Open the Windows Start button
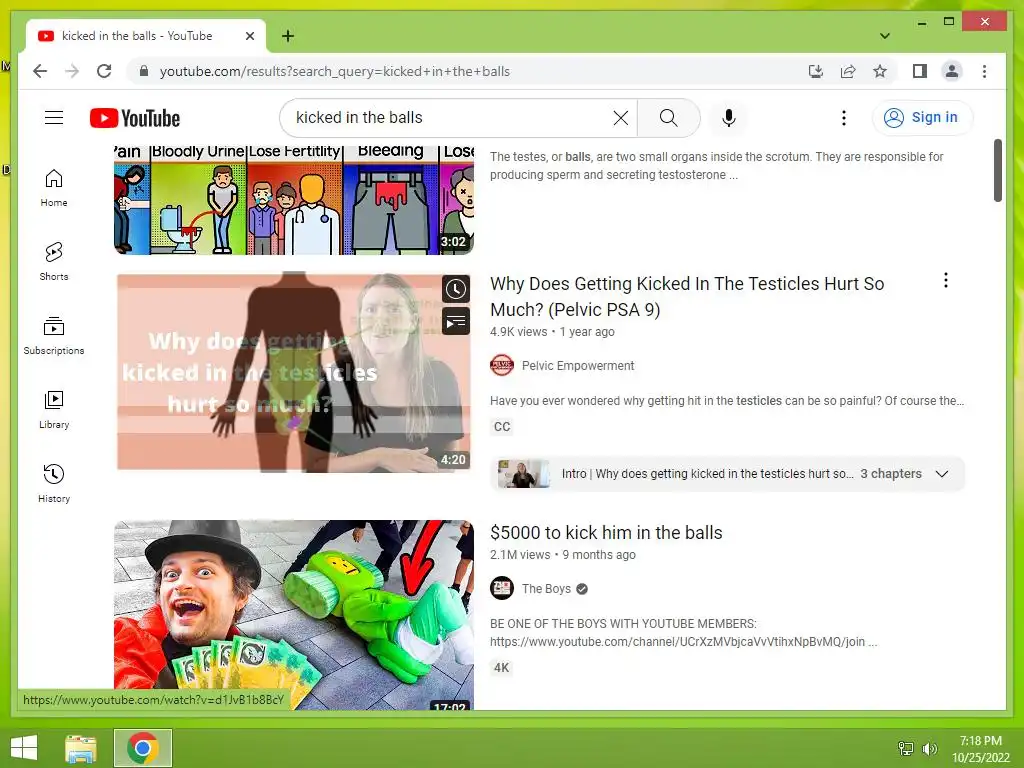1024x768 pixels. (x=24, y=748)
